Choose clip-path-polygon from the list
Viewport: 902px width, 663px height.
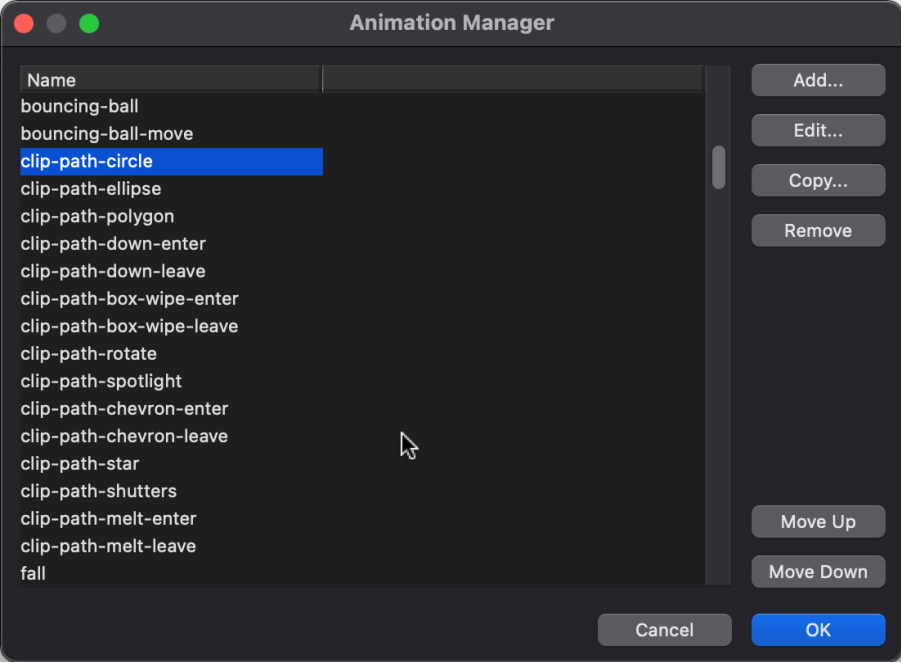(x=171, y=216)
